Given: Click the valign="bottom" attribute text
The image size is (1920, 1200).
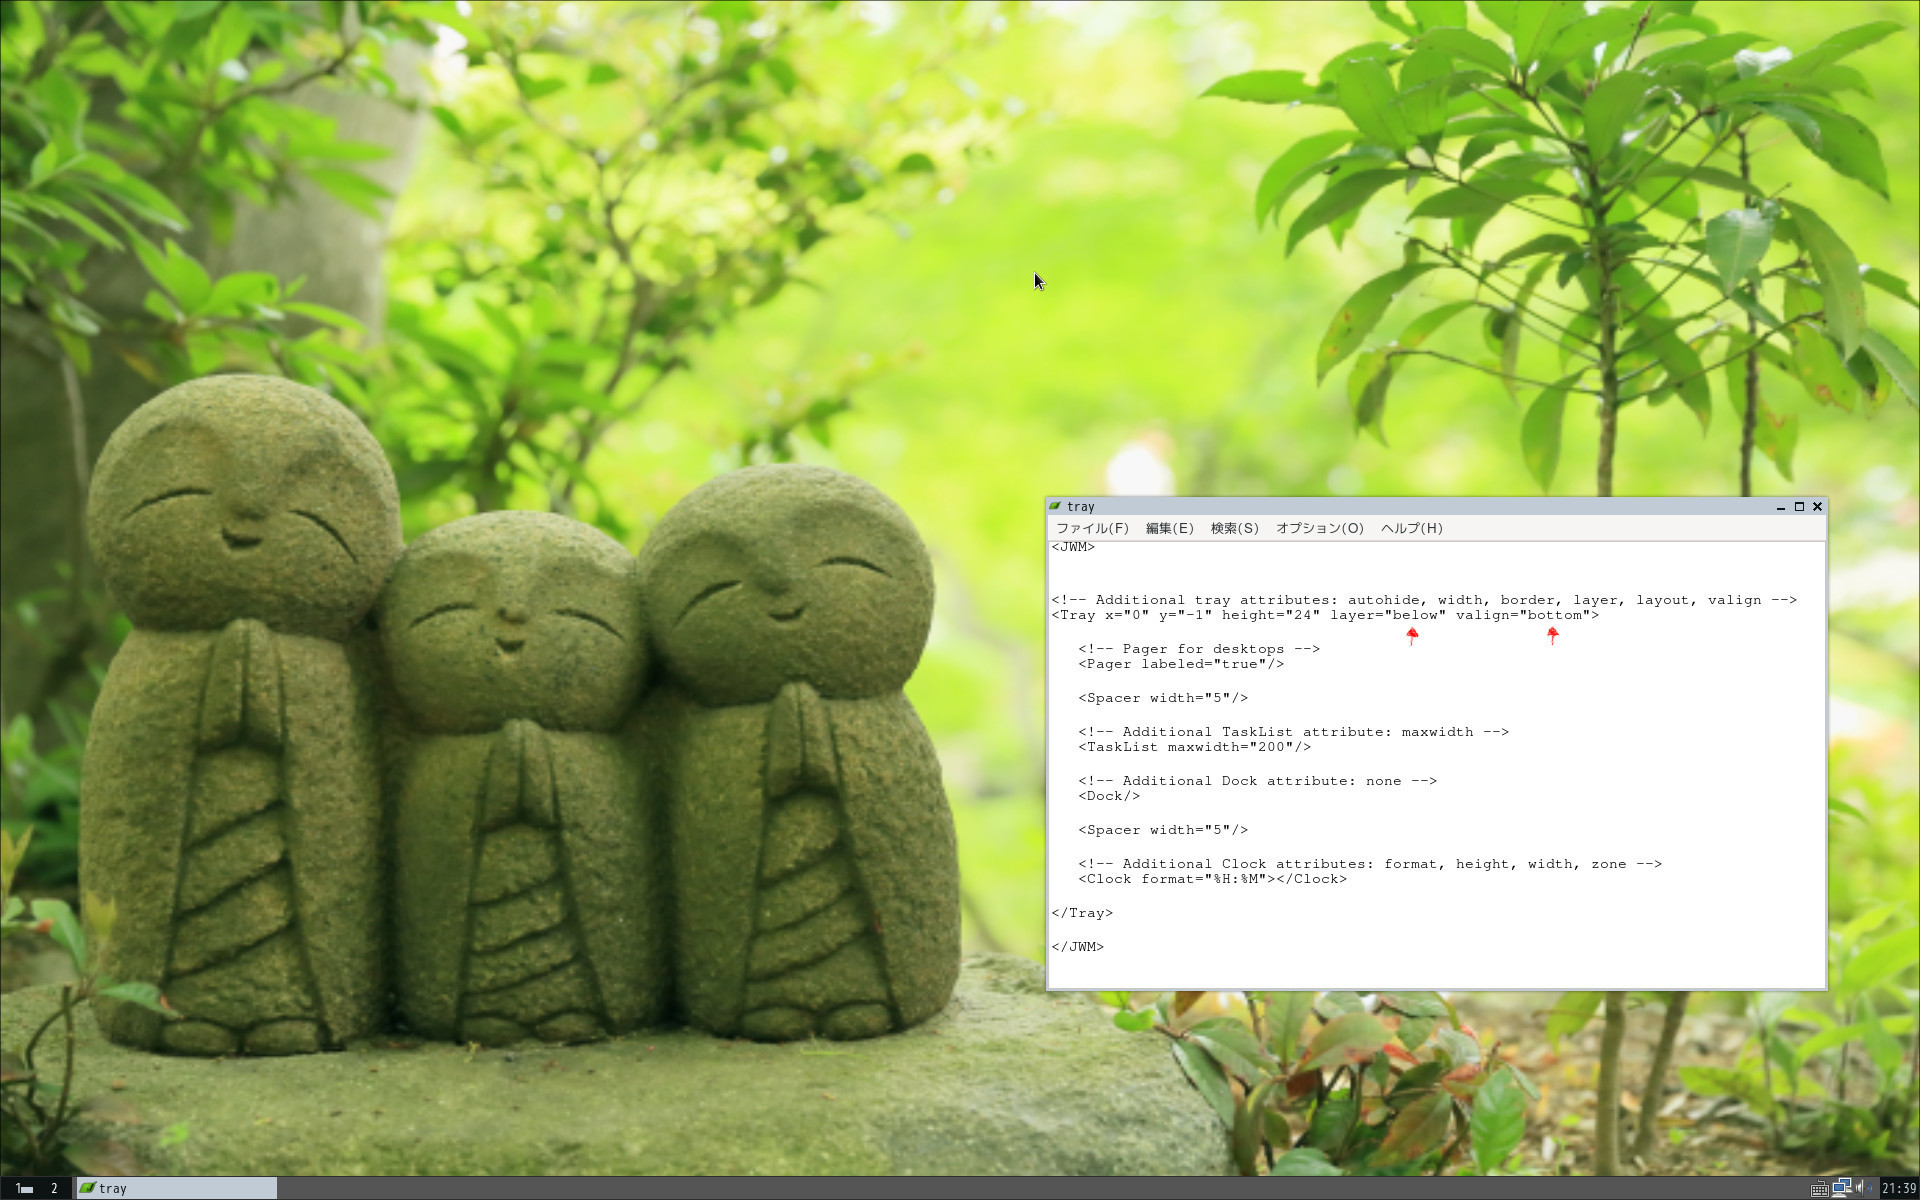Looking at the screenshot, I should click(1522, 615).
